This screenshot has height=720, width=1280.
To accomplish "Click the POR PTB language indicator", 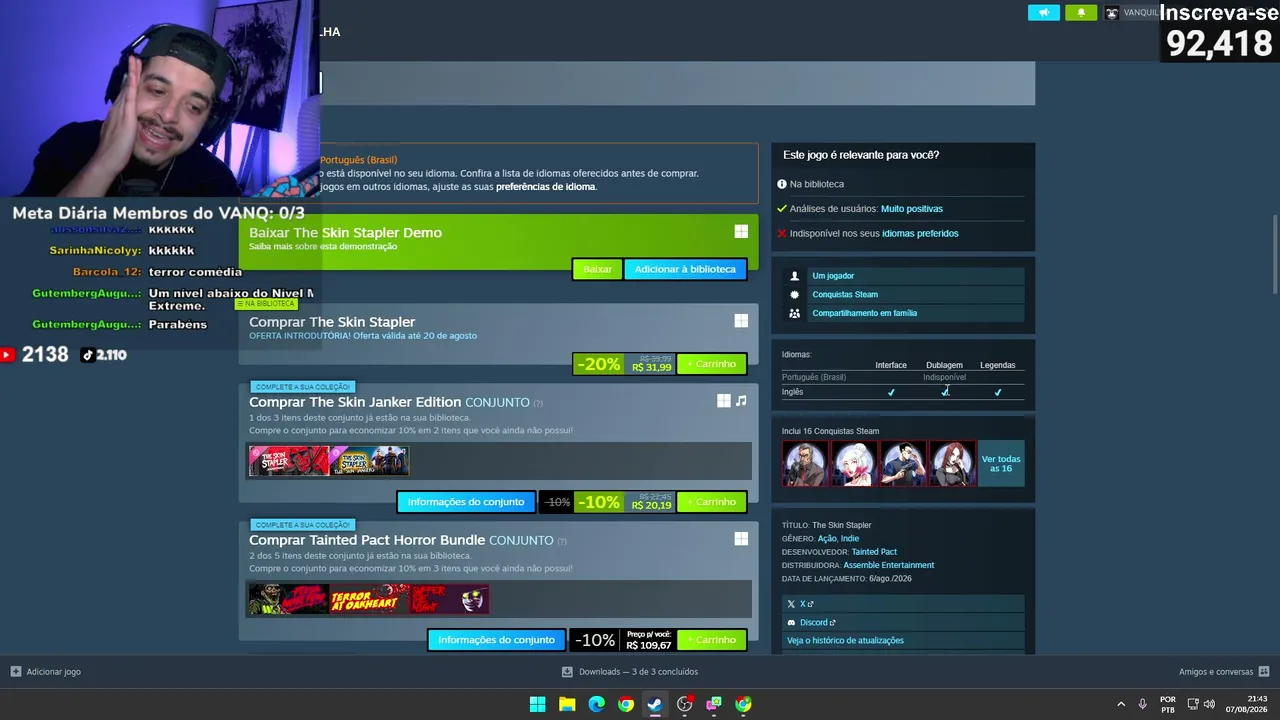I will coord(1168,704).
